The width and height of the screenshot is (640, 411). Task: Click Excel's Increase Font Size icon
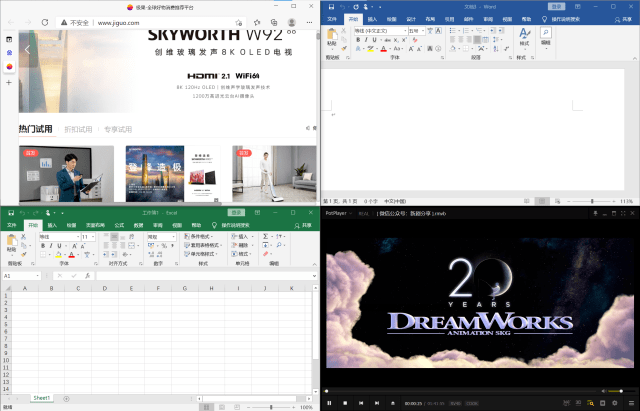point(75,246)
